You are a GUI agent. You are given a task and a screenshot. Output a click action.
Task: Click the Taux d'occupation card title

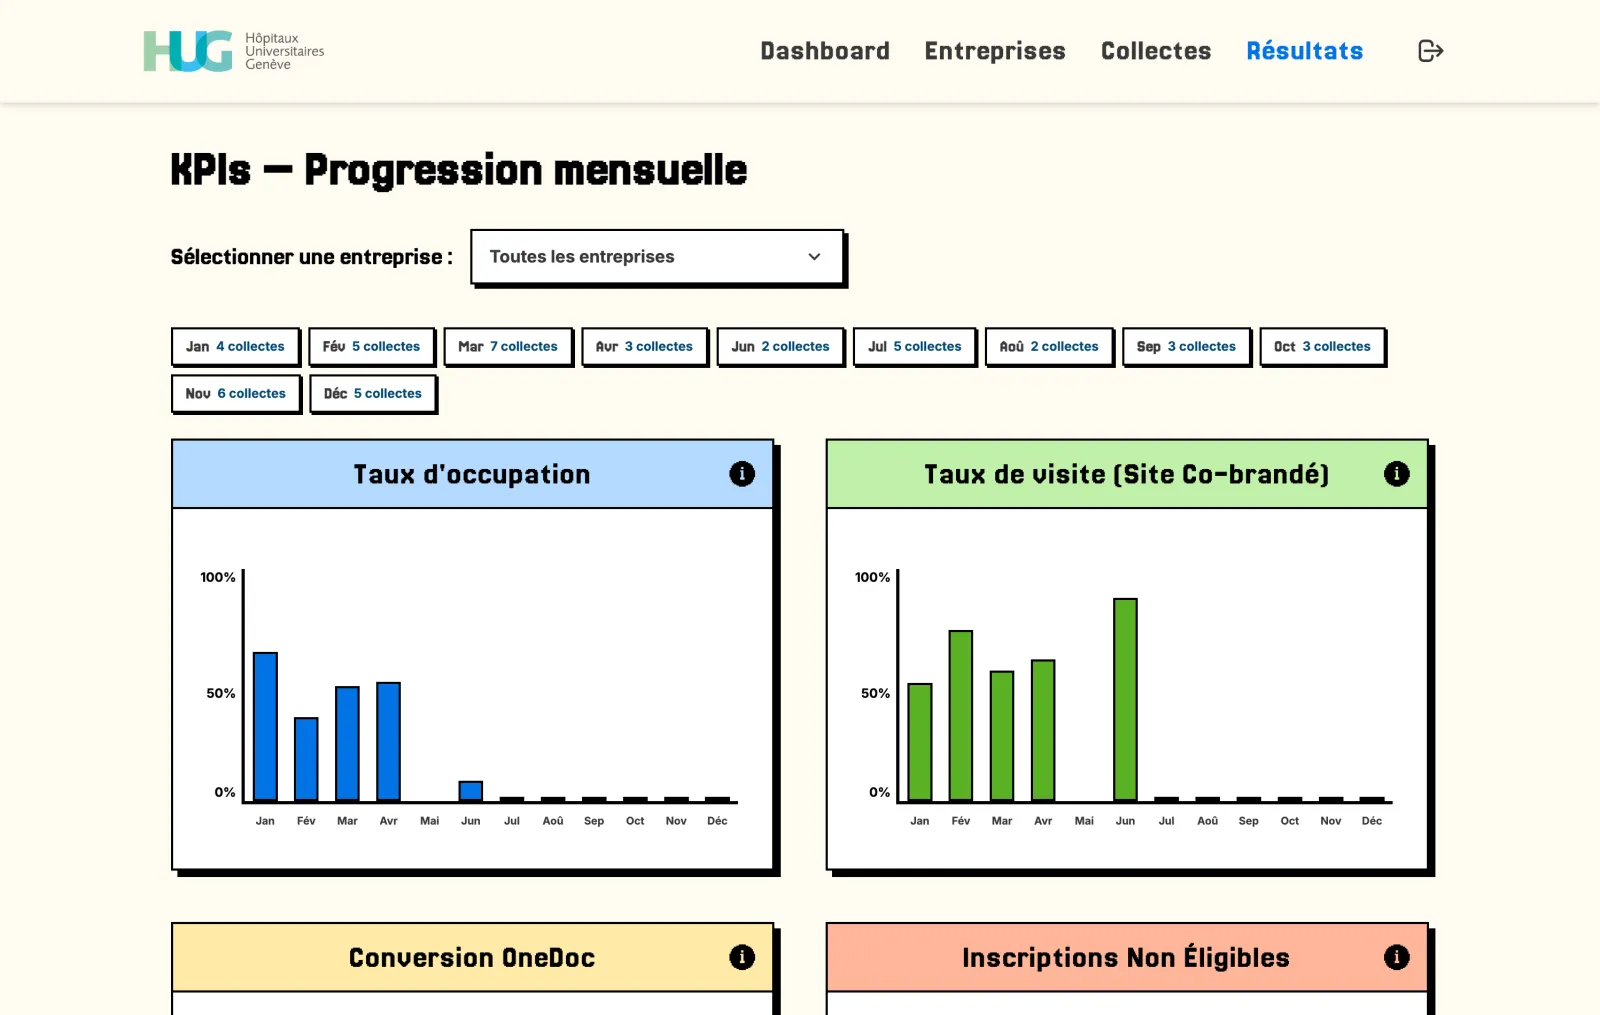pyautogui.click(x=472, y=474)
